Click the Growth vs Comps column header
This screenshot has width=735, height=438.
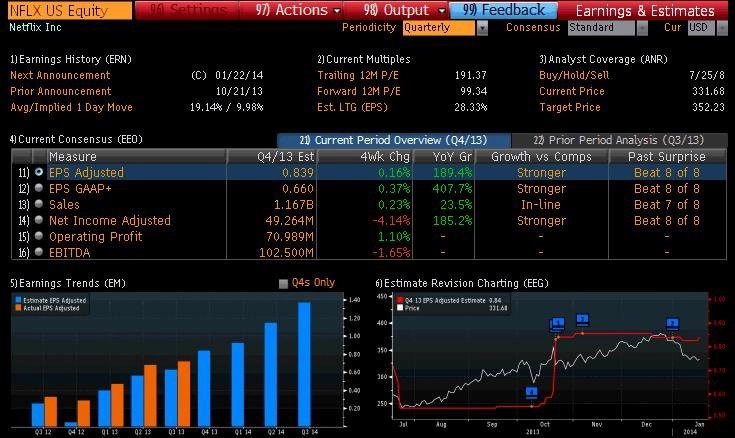coord(541,157)
